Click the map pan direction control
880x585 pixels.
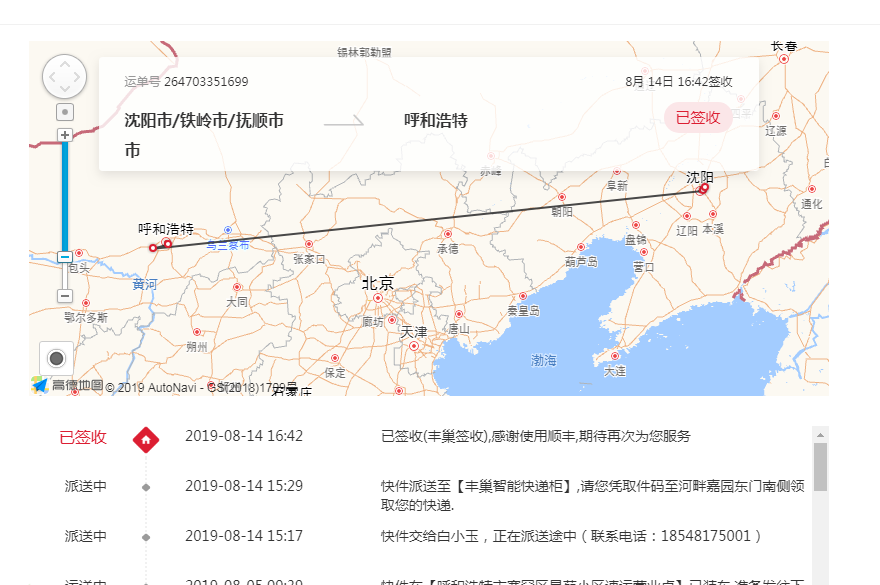(65, 76)
